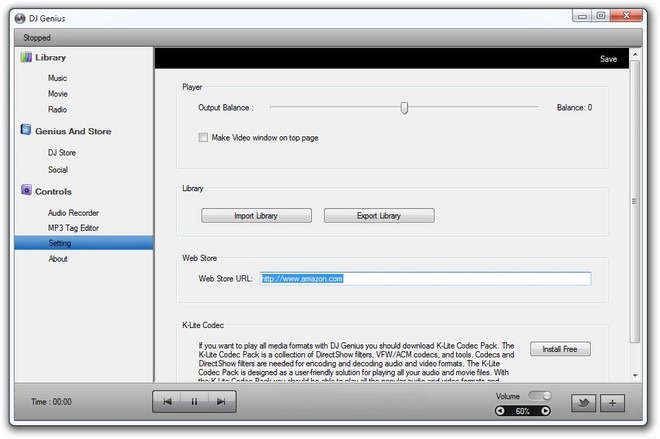Open Music in the Library section
660x439 pixels.
tap(57, 78)
